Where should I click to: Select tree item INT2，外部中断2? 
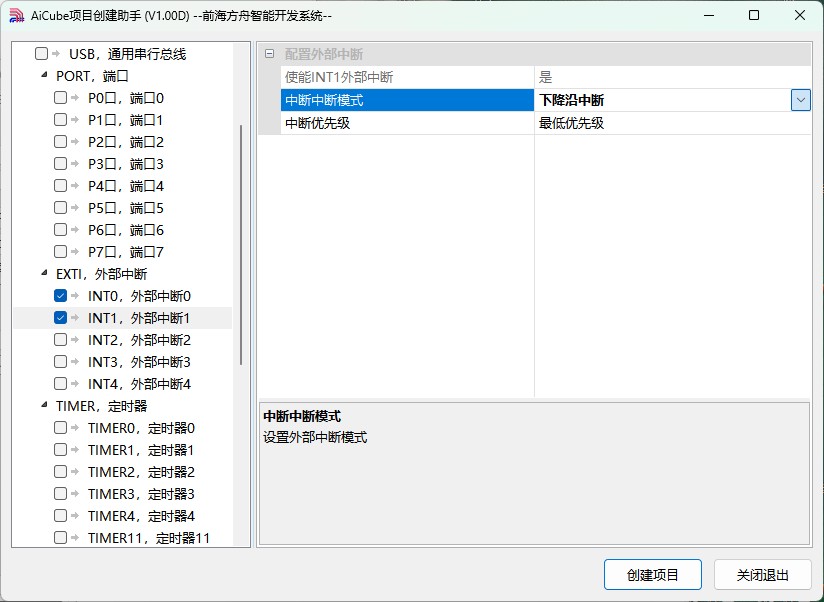[x=139, y=340]
